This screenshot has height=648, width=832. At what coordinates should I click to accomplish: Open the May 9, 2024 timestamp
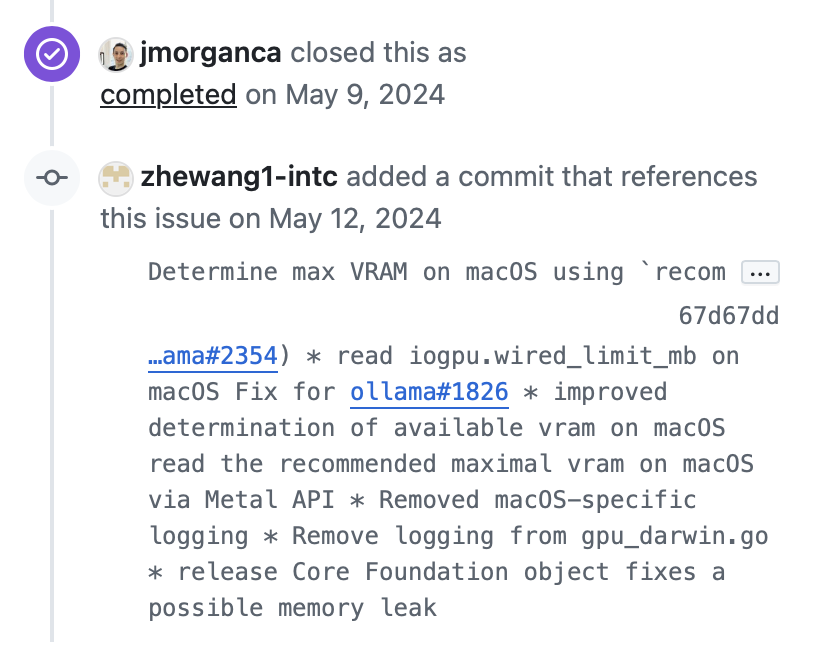coord(365,95)
